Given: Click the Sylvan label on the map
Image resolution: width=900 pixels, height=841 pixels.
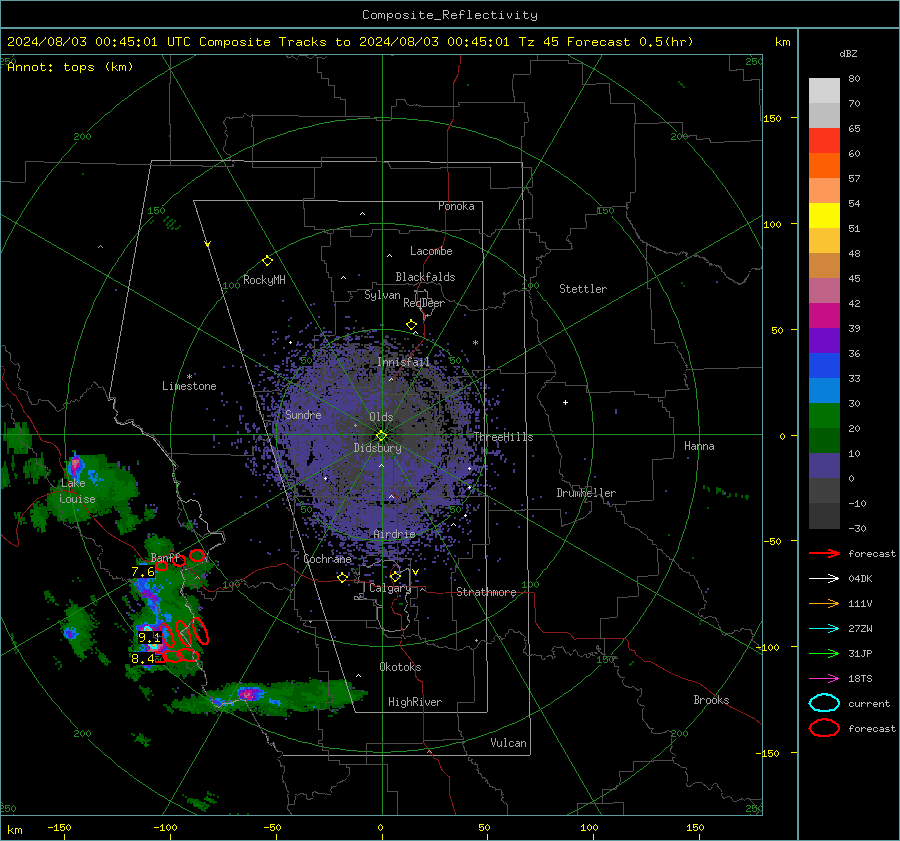Looking at the screenshot, I should click(382, 295).
